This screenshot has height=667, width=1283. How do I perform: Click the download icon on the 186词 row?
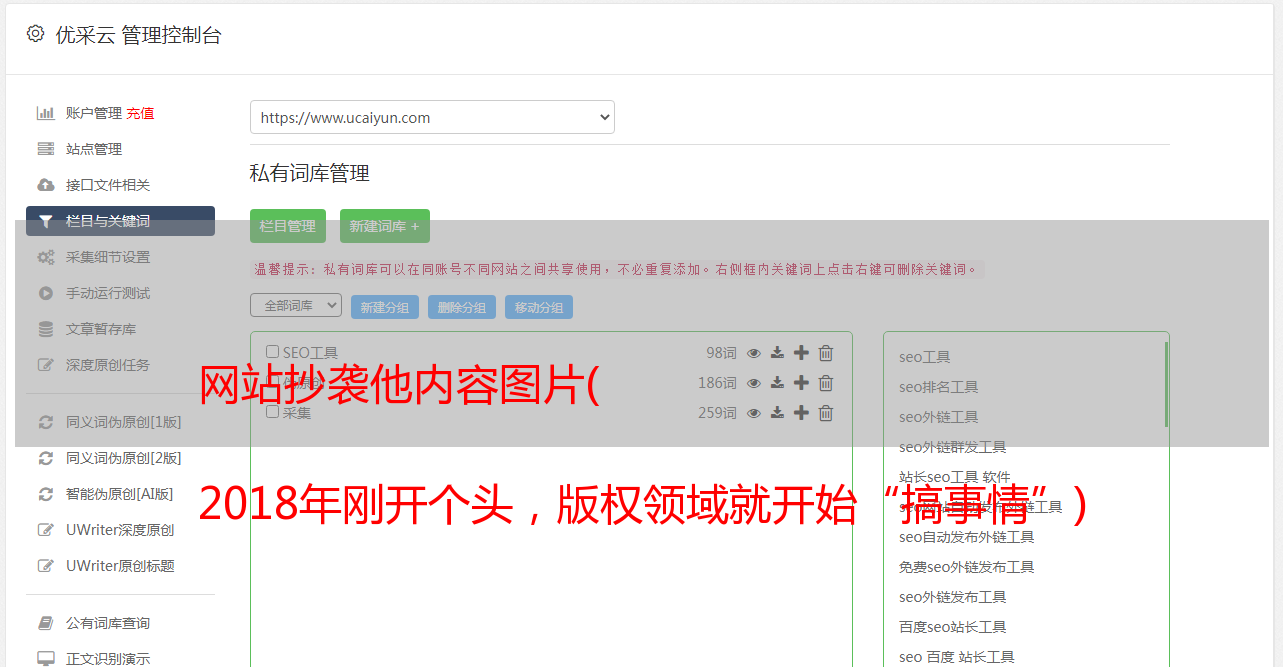(777, 383)
